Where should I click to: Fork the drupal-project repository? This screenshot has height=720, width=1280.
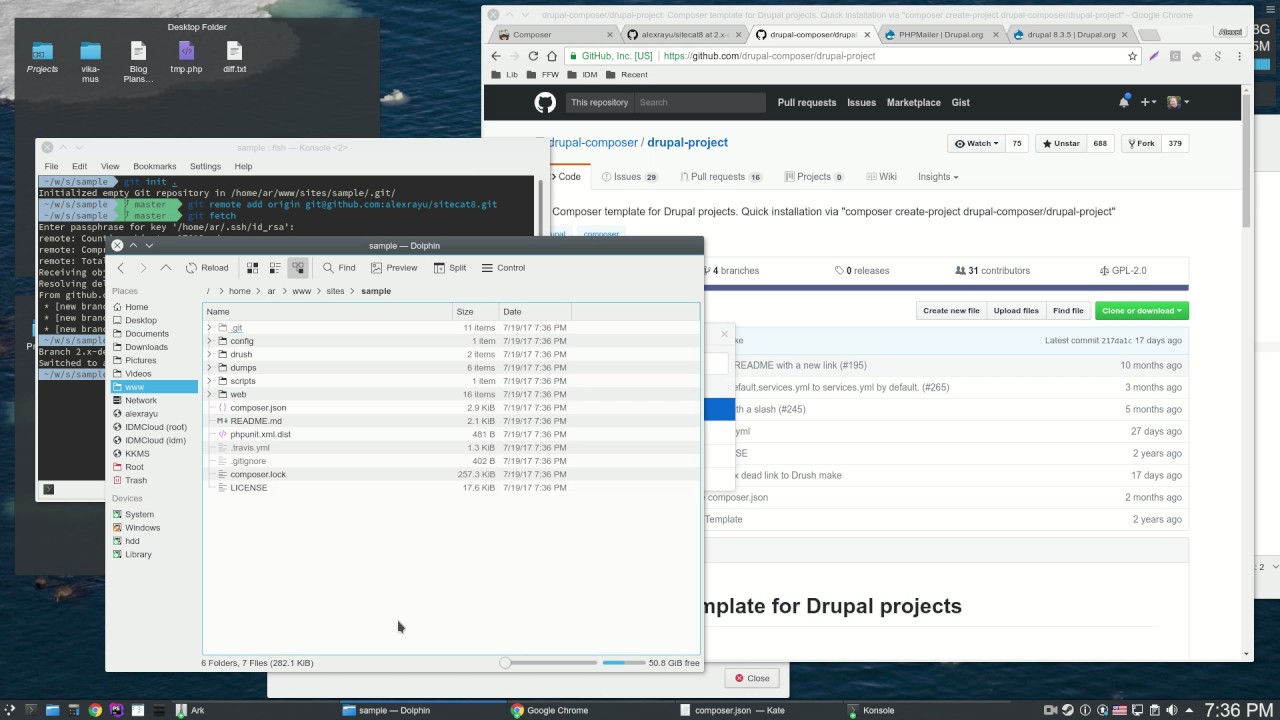pos(1140,143)
